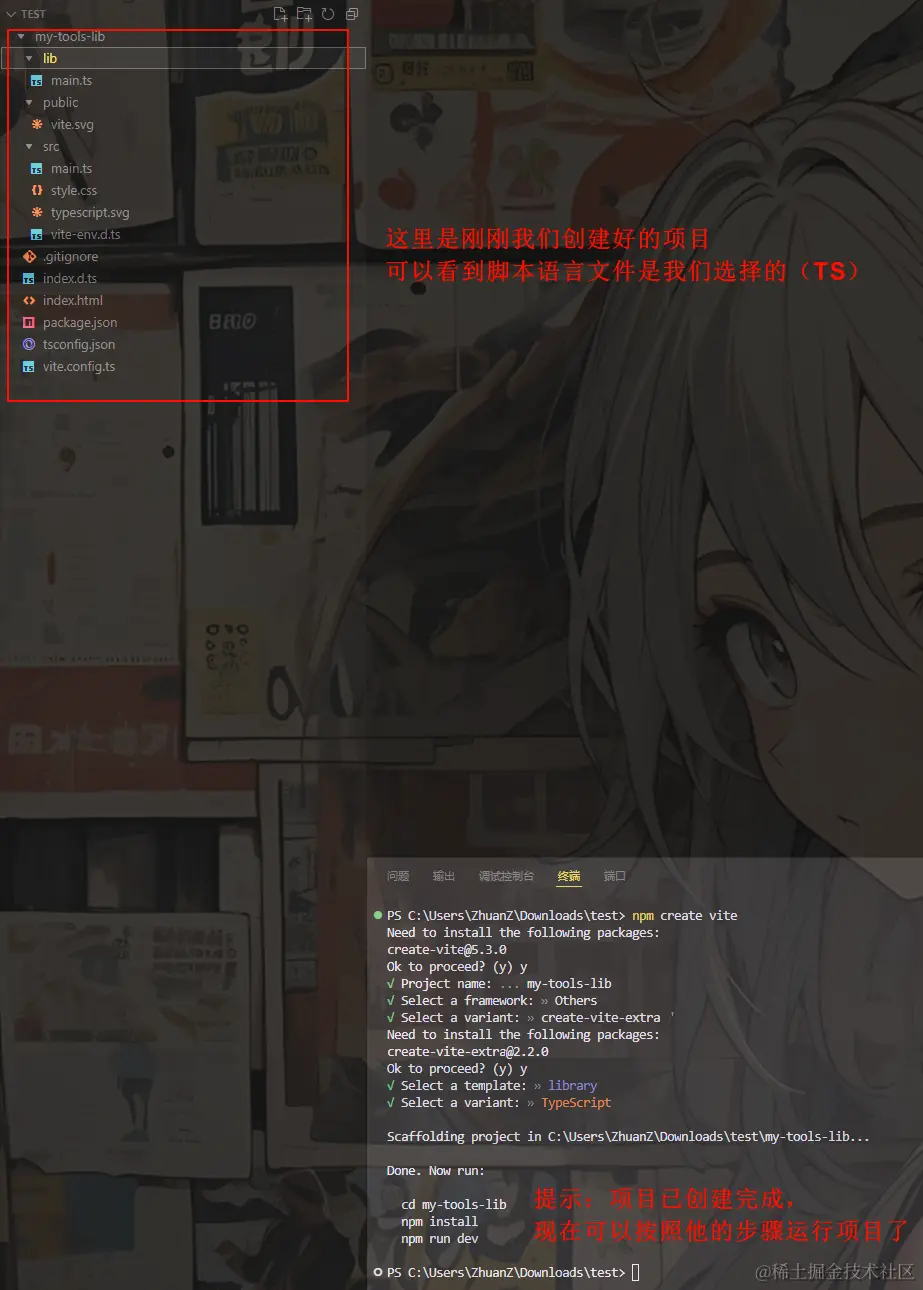Click 'create-vite-extra@2.2.0' terminal text

pos(468,1052)
